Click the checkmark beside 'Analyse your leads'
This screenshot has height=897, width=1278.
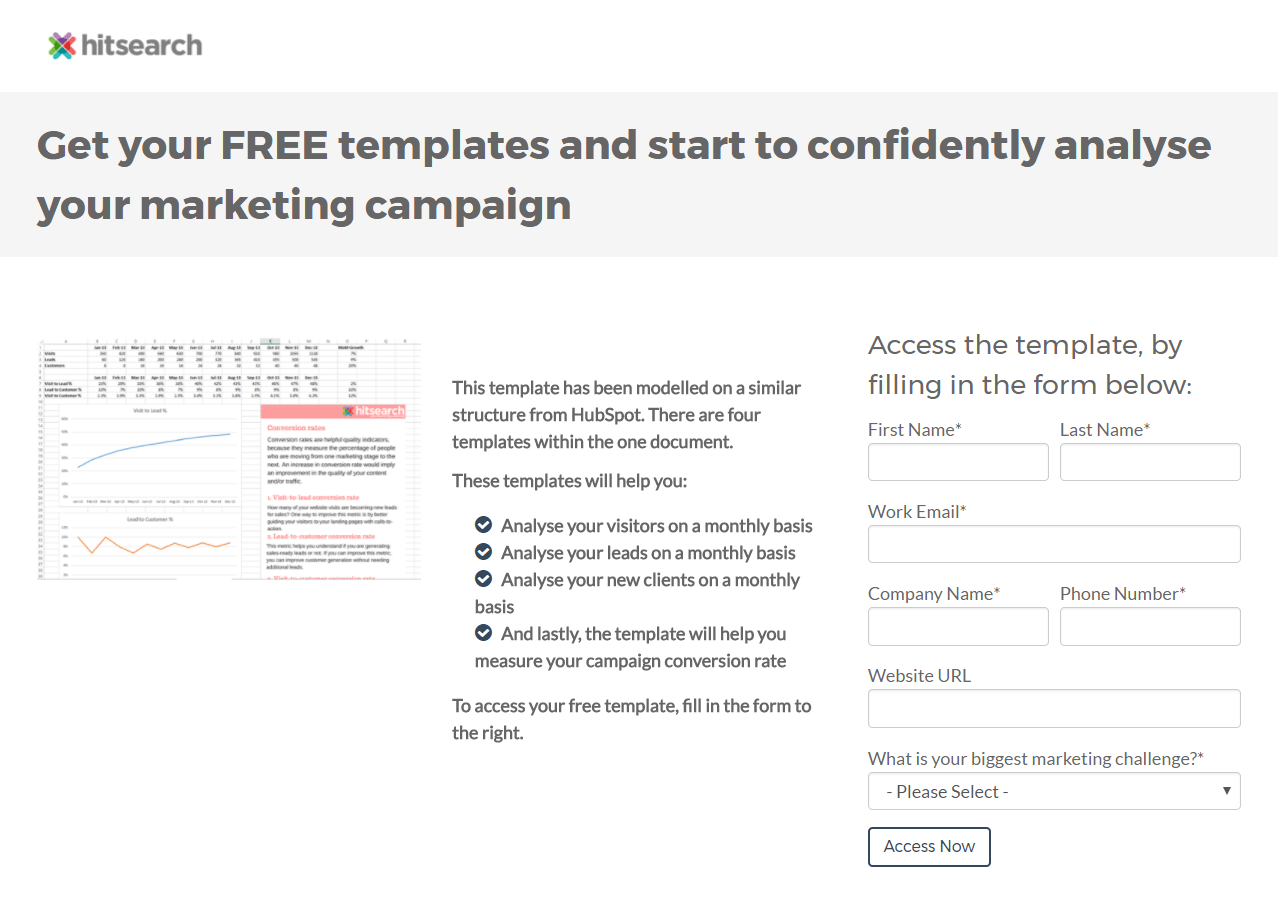pyautogui.click(x=484, y=551)
